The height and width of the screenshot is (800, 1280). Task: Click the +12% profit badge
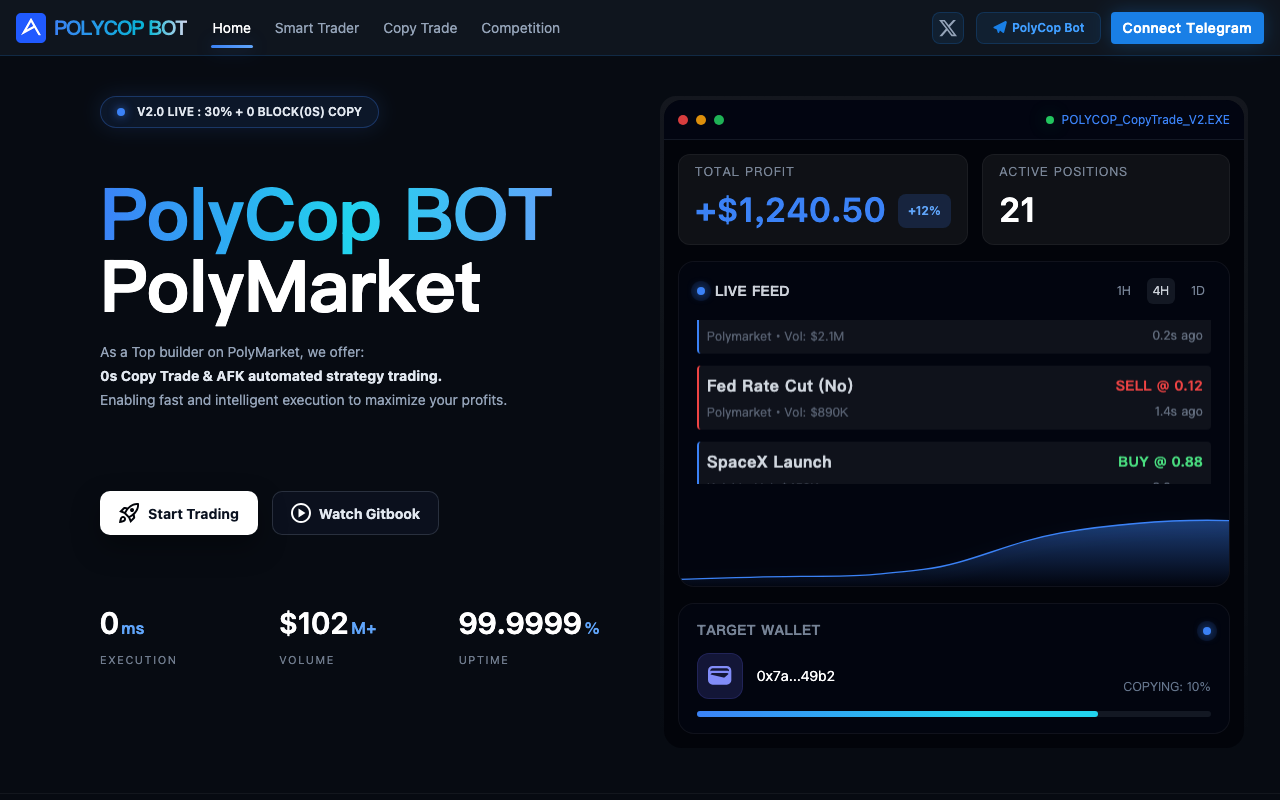point(924,211)
